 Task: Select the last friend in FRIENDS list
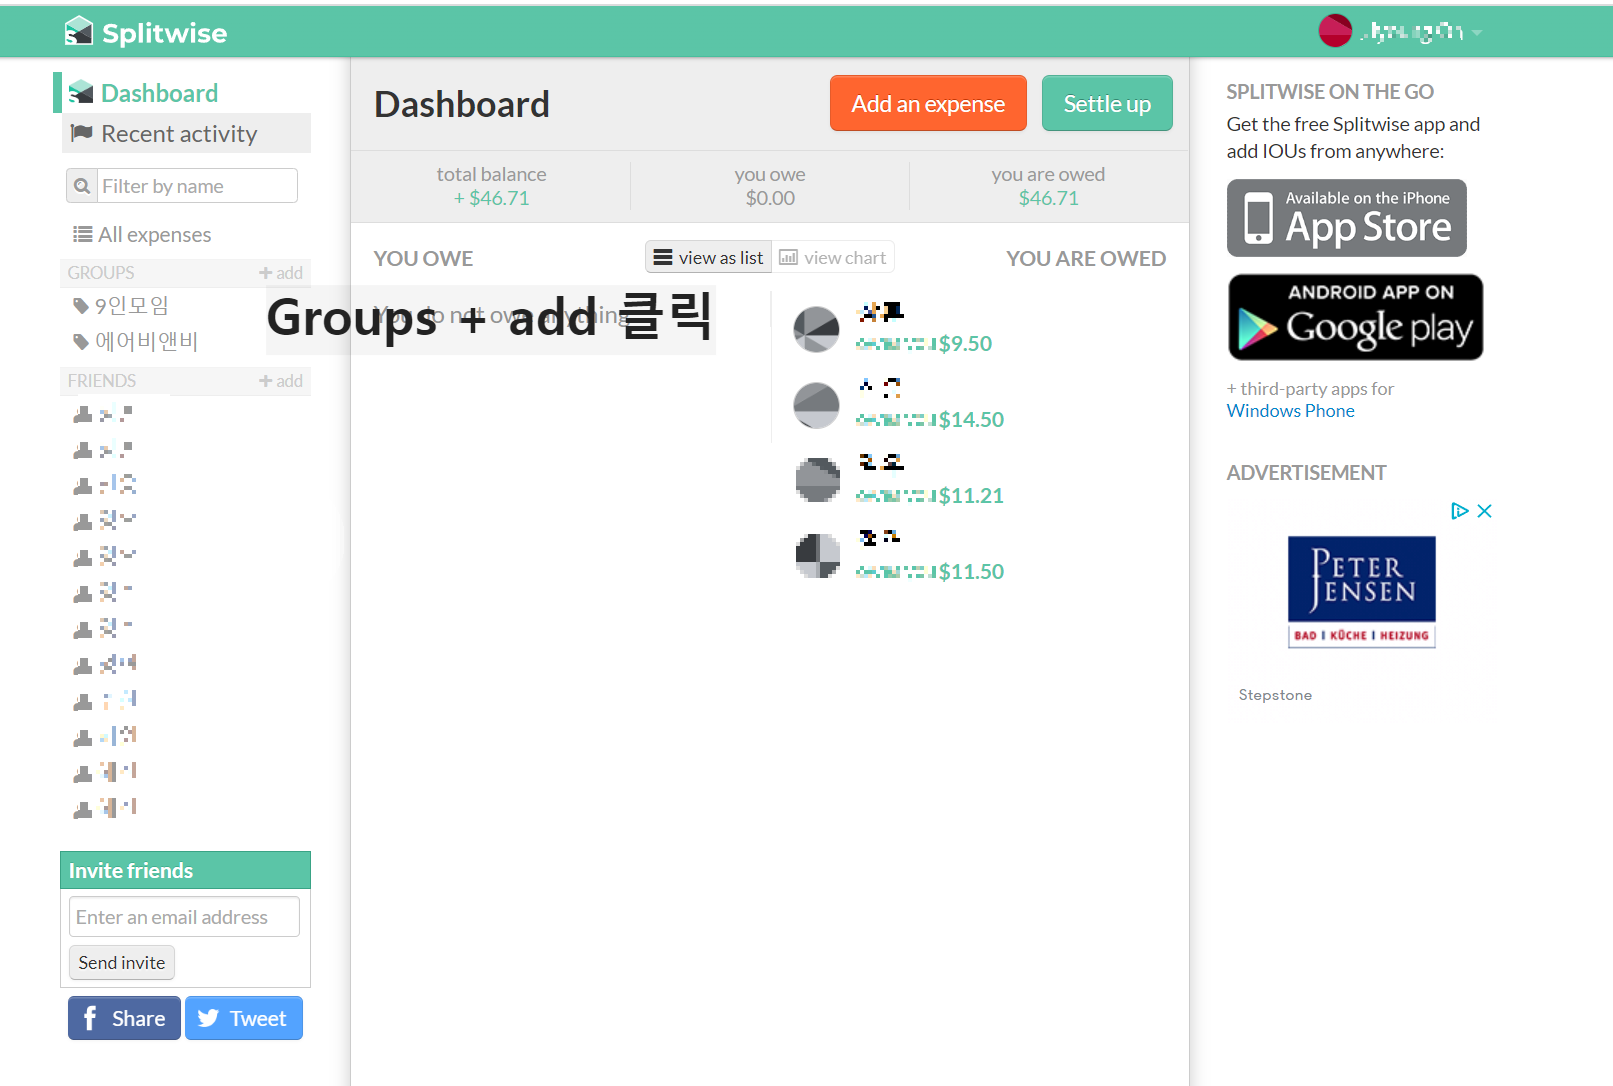point(105,808)
